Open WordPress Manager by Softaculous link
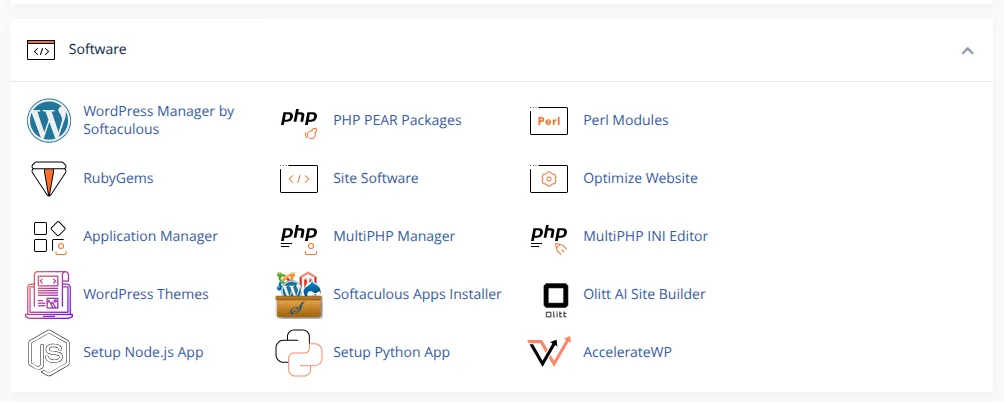This screenshot has width=1004, height=402. (159, 120)
